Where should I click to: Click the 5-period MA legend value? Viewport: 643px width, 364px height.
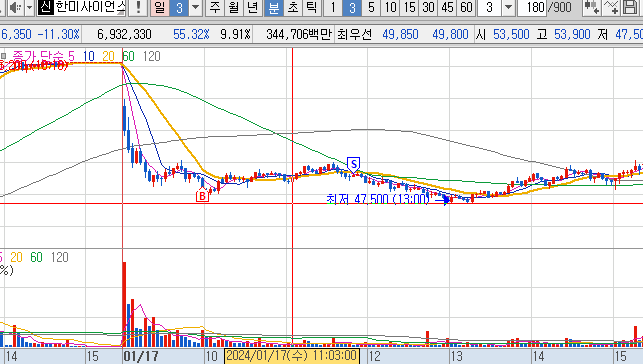[x=71, y=56]
